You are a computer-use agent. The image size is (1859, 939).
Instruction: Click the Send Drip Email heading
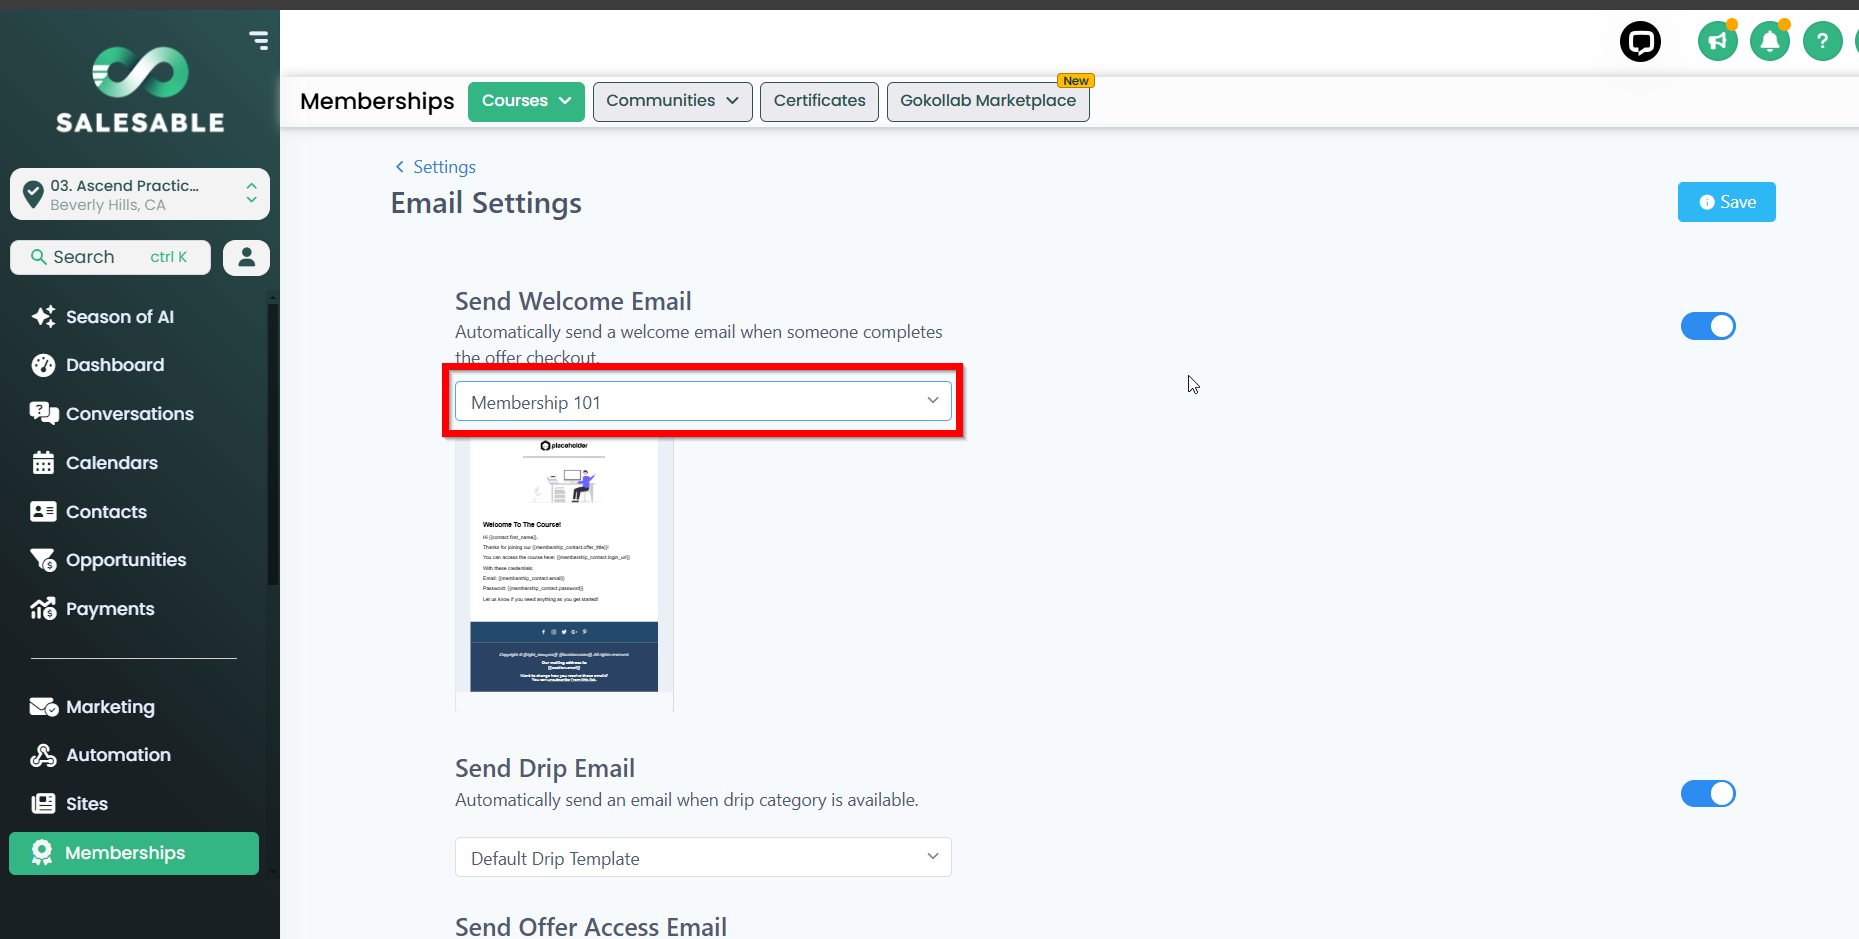pos(545,768)
